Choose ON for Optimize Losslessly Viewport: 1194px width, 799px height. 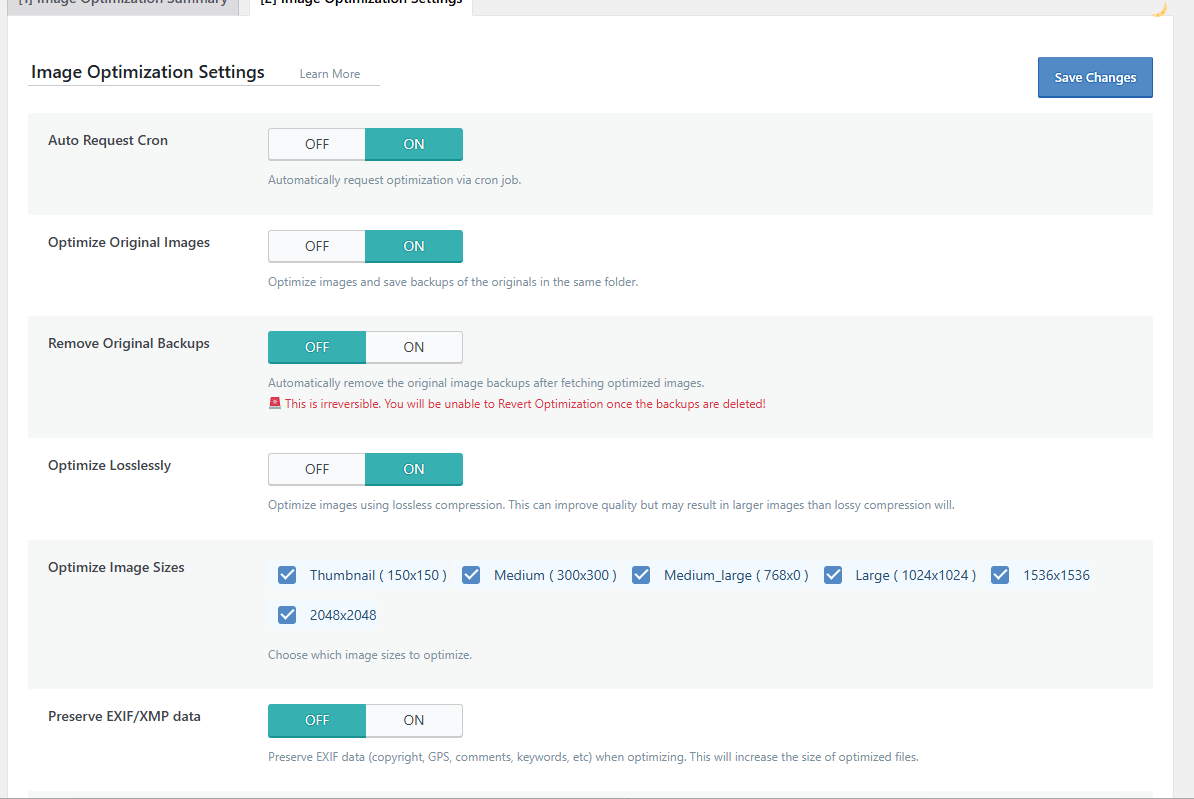click(x=413, y=469)
